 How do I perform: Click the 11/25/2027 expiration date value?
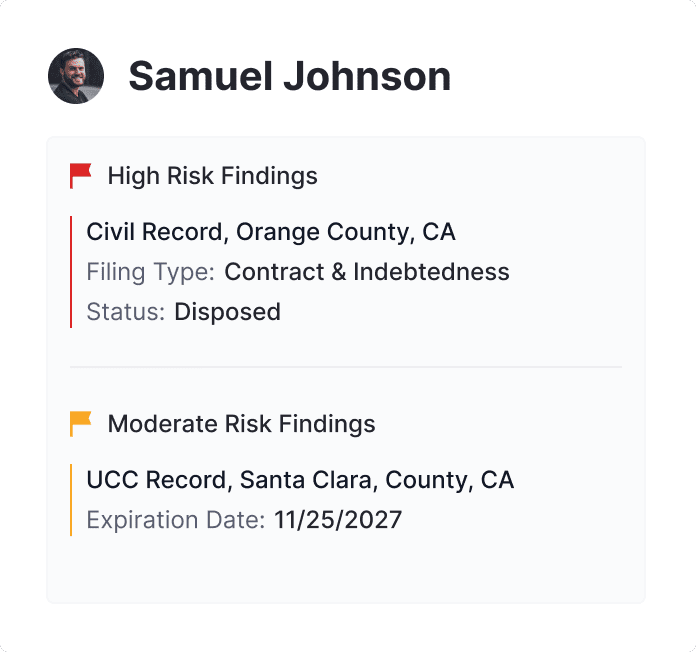click(x=337, y=520)
